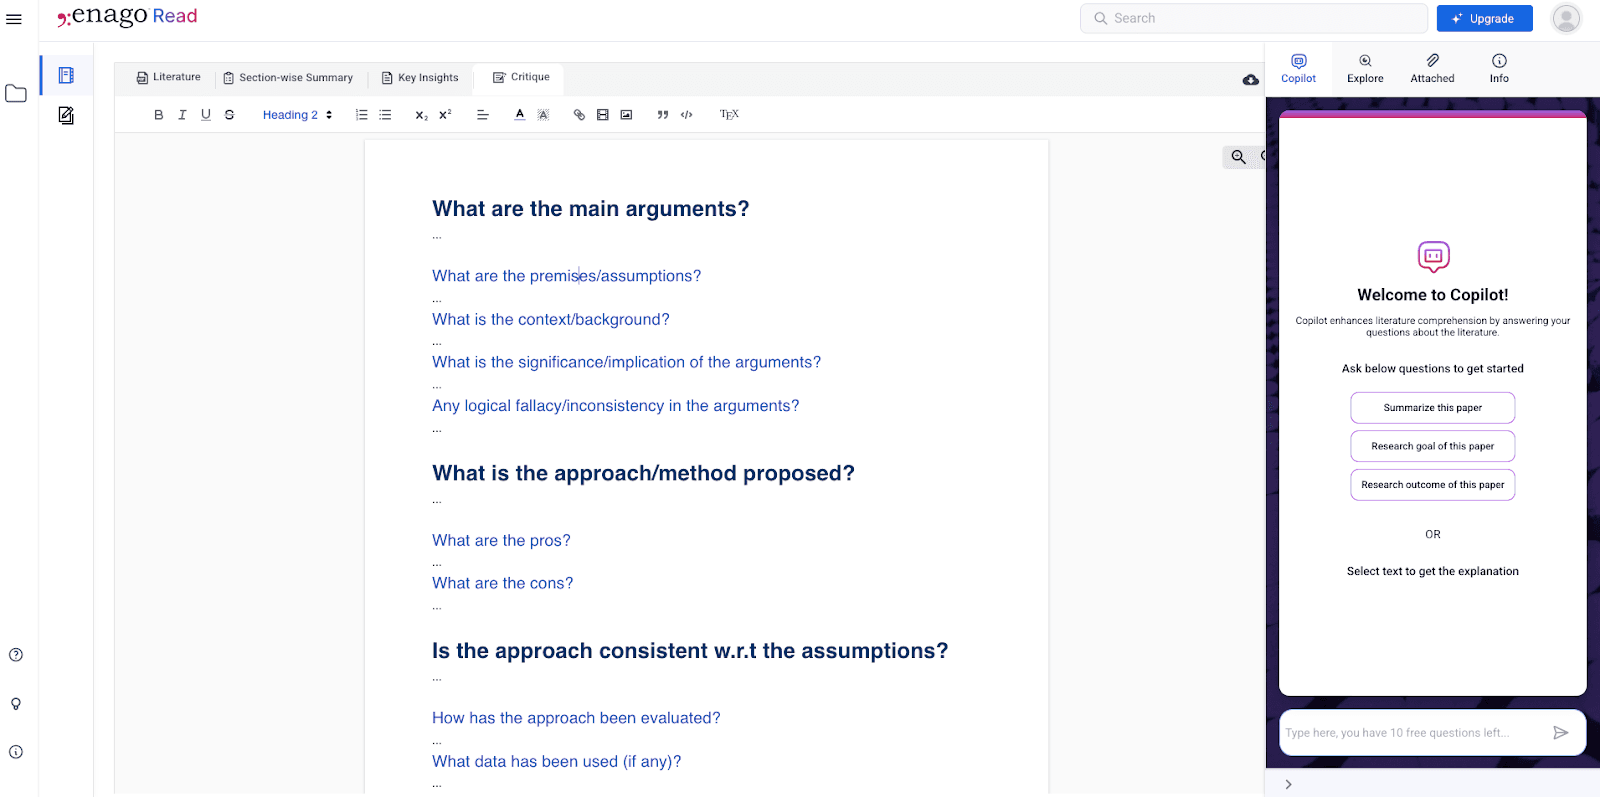The image size is (1600, 797).
Task: Open the Copilot panel tab
Action: (1299, 69)
